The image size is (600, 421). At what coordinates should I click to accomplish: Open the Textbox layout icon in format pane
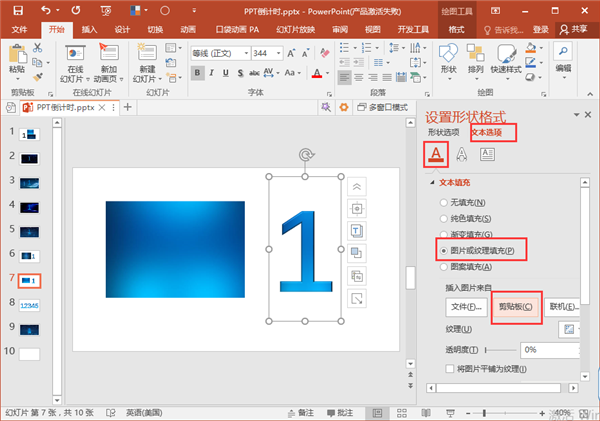click(487, 154)
